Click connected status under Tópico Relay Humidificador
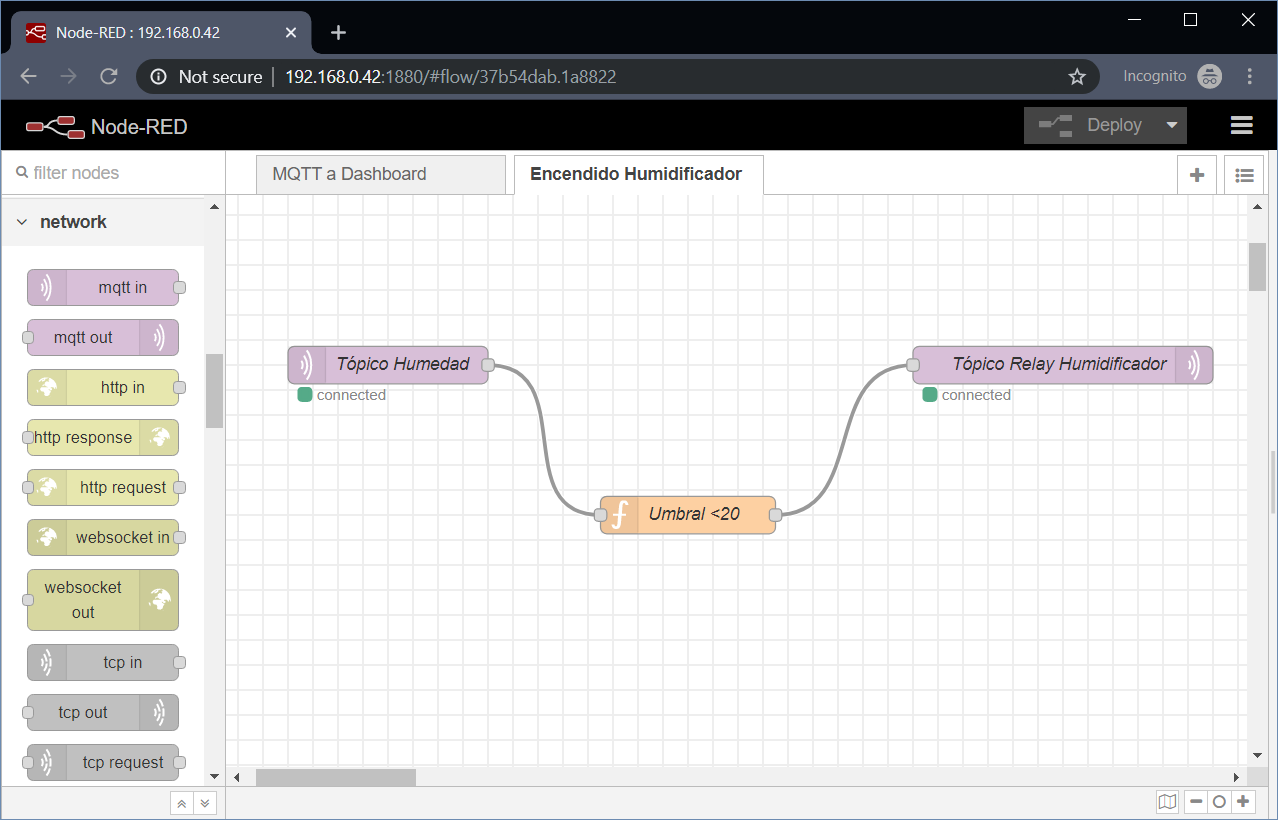The width and height of the screenshot is (1278, 820). [967, 395]
